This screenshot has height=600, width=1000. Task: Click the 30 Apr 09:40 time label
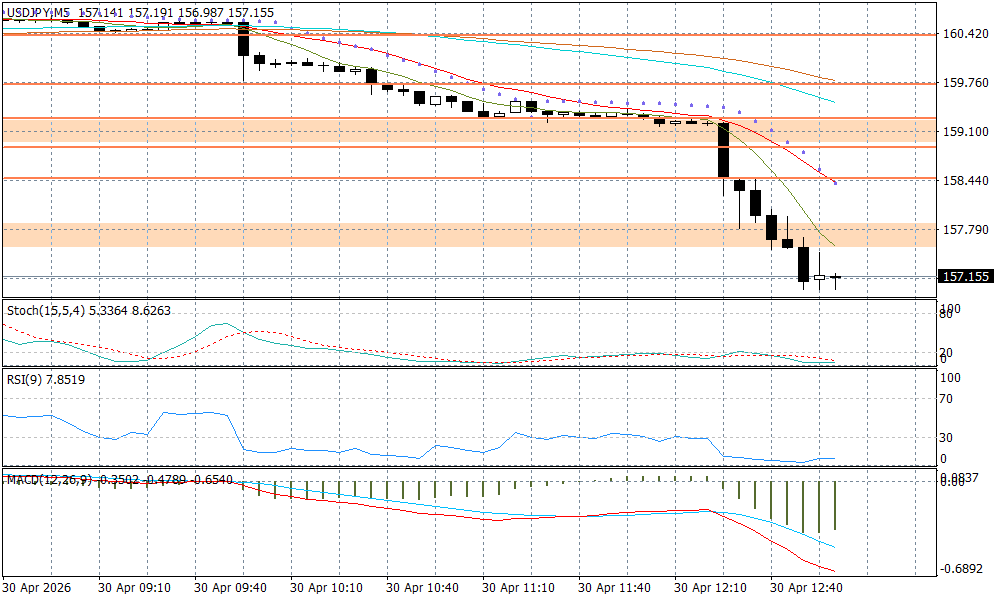[x=231, y=587]
